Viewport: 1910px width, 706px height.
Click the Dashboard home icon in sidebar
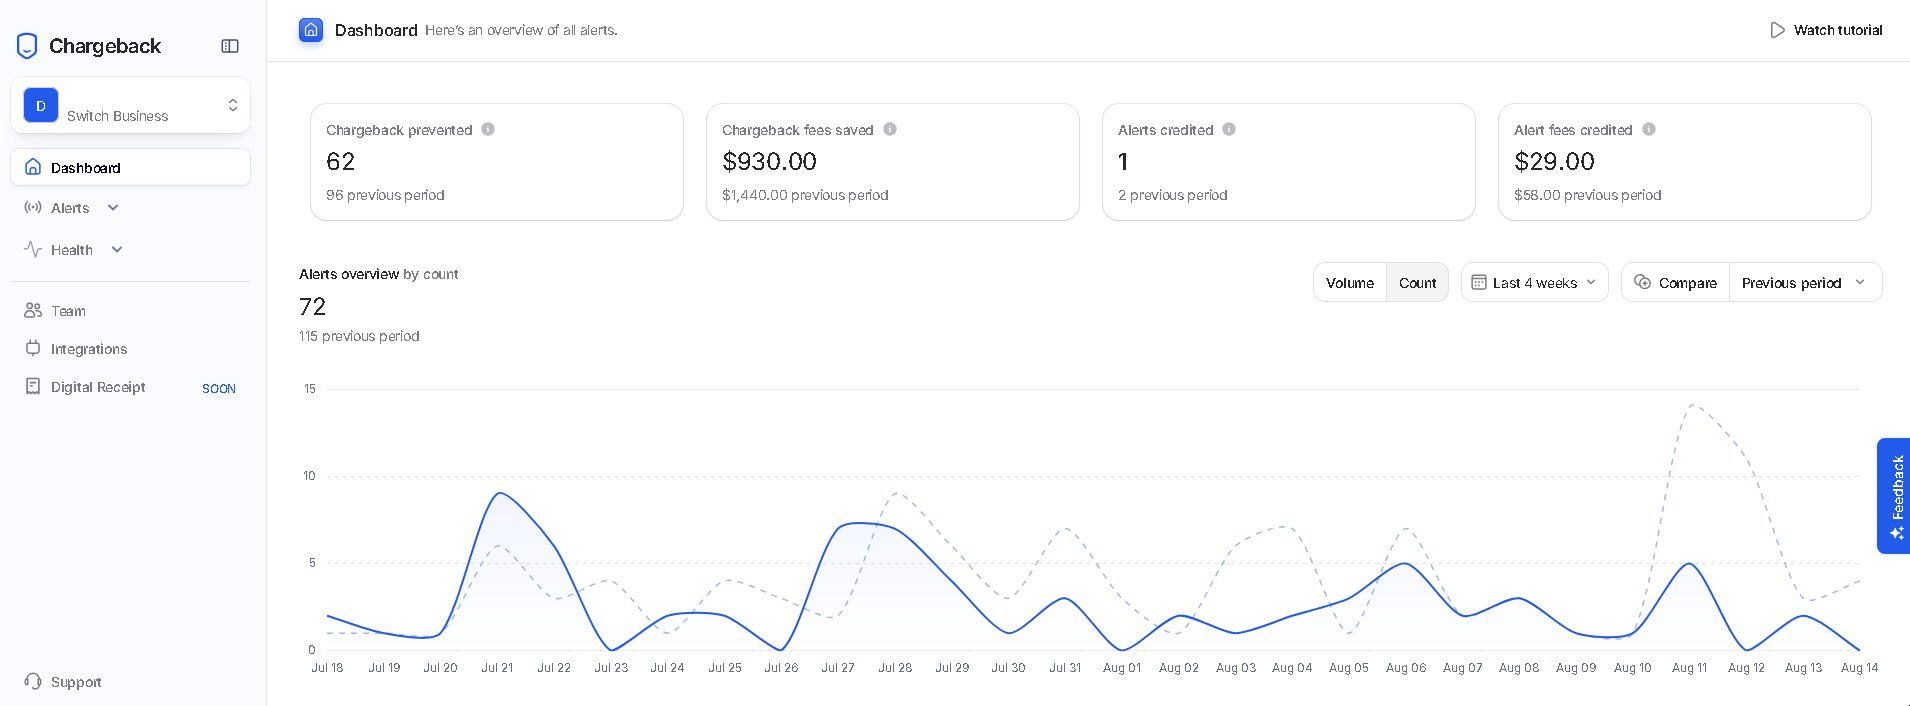pyautogui.click(x=33, y=167)
